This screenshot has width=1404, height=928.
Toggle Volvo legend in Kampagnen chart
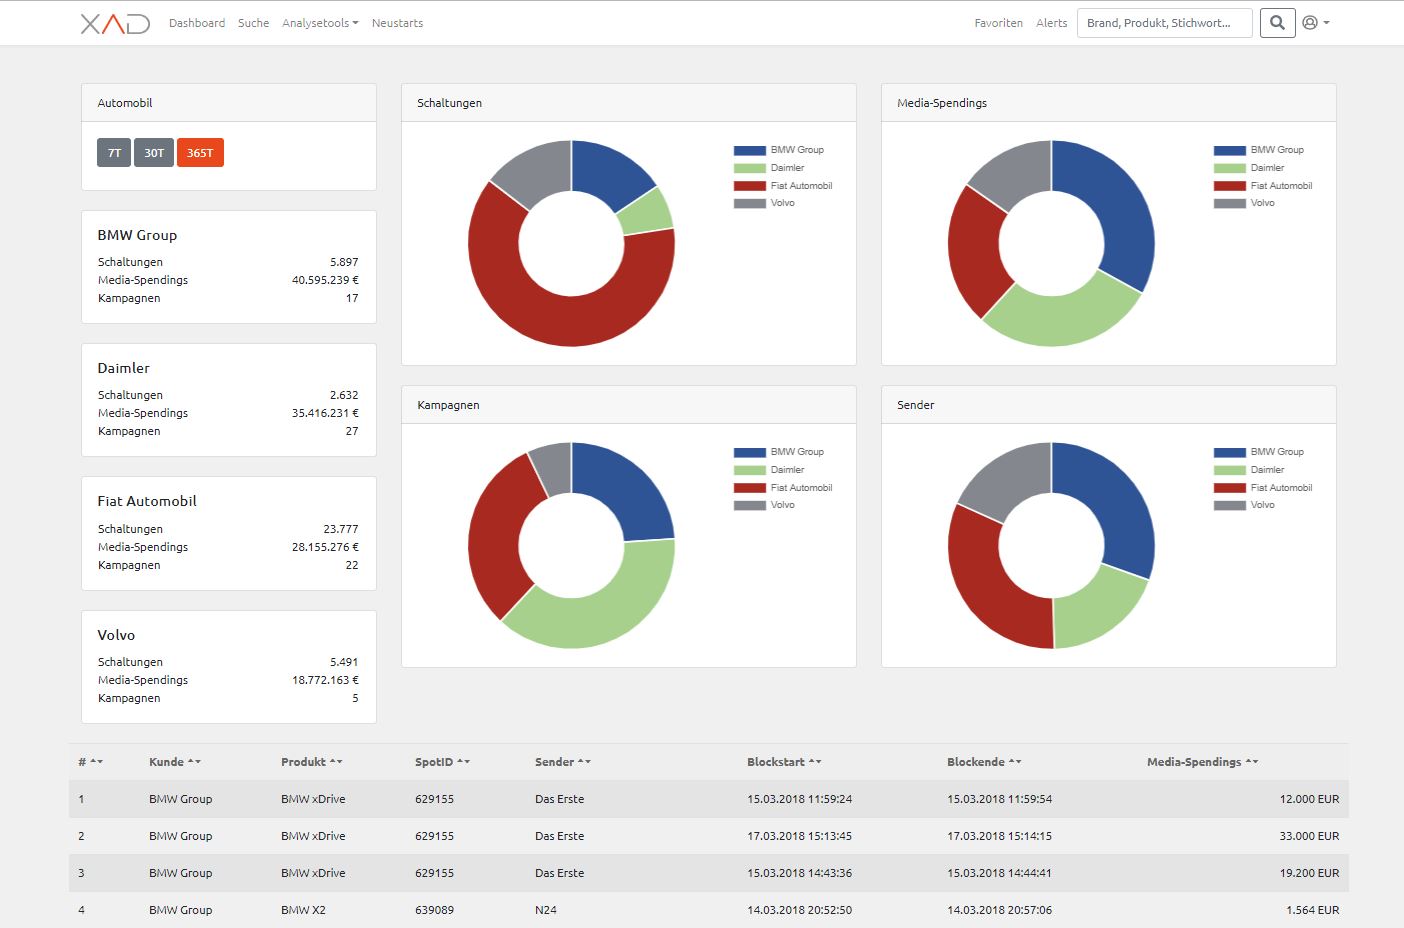[x=764, y=505]
